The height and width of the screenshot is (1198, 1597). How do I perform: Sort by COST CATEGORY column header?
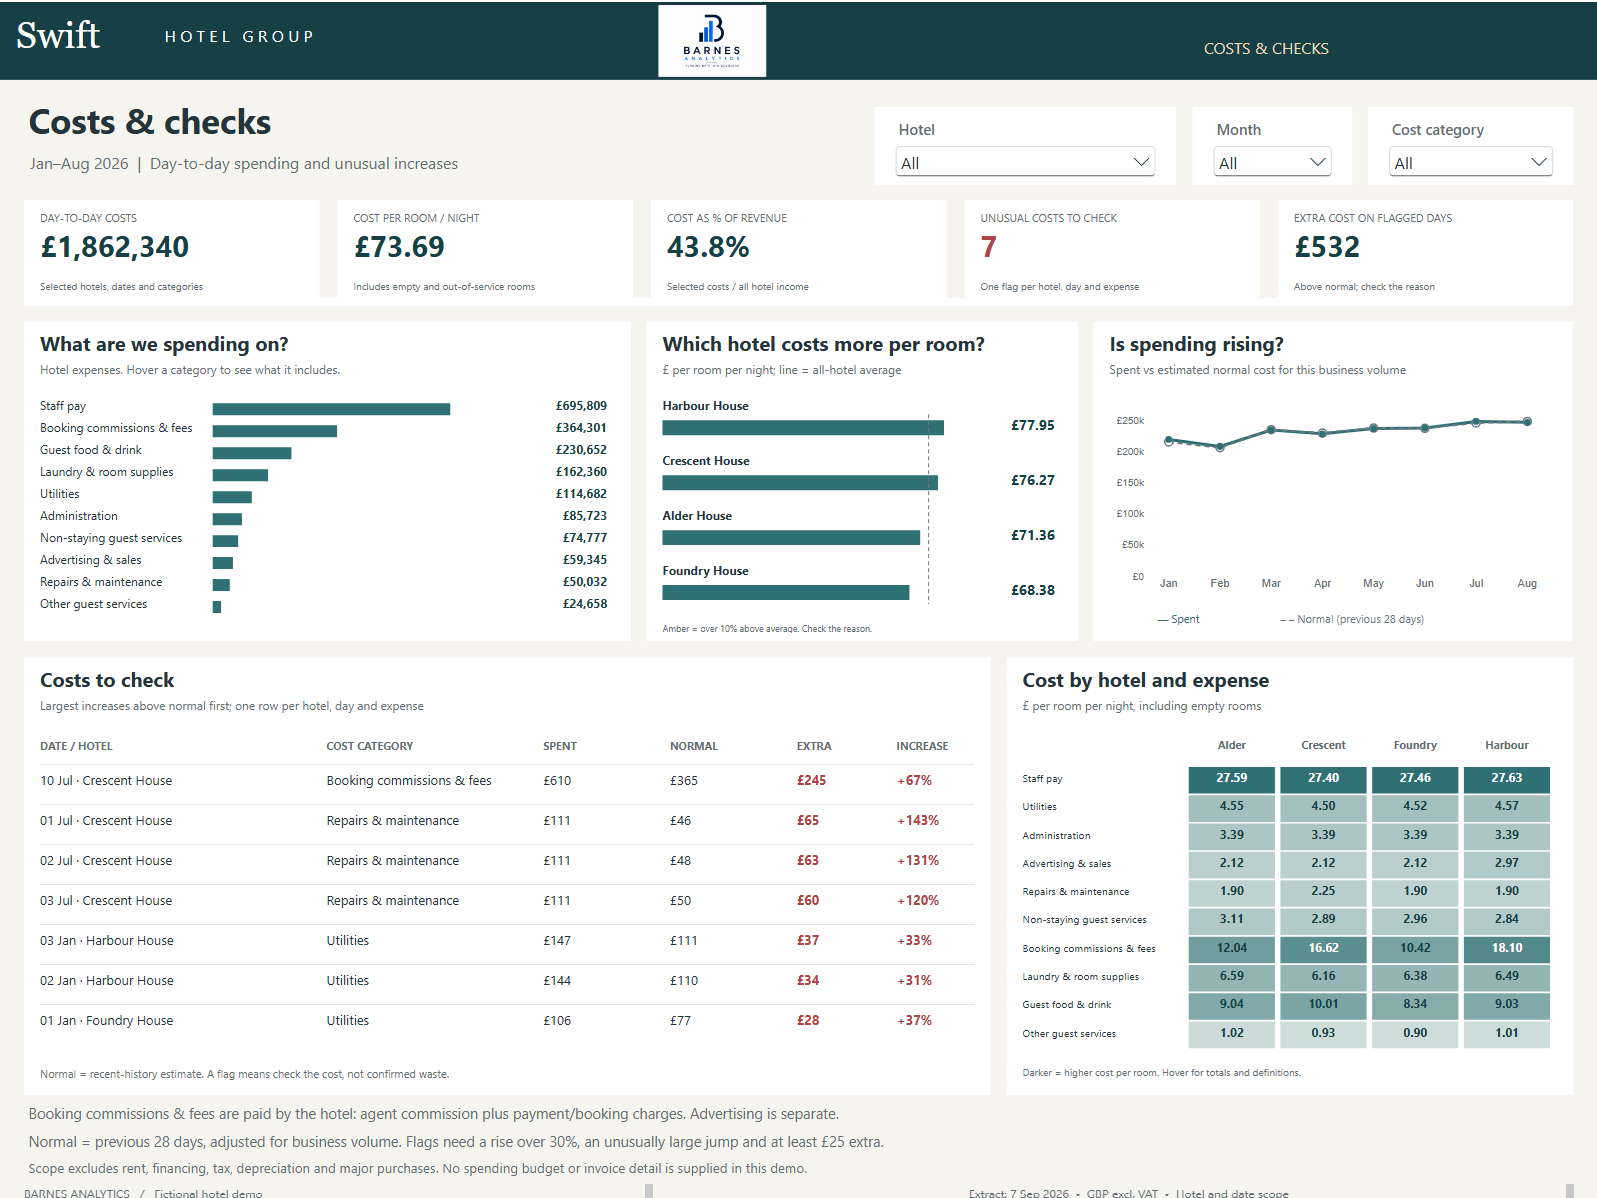370,746
